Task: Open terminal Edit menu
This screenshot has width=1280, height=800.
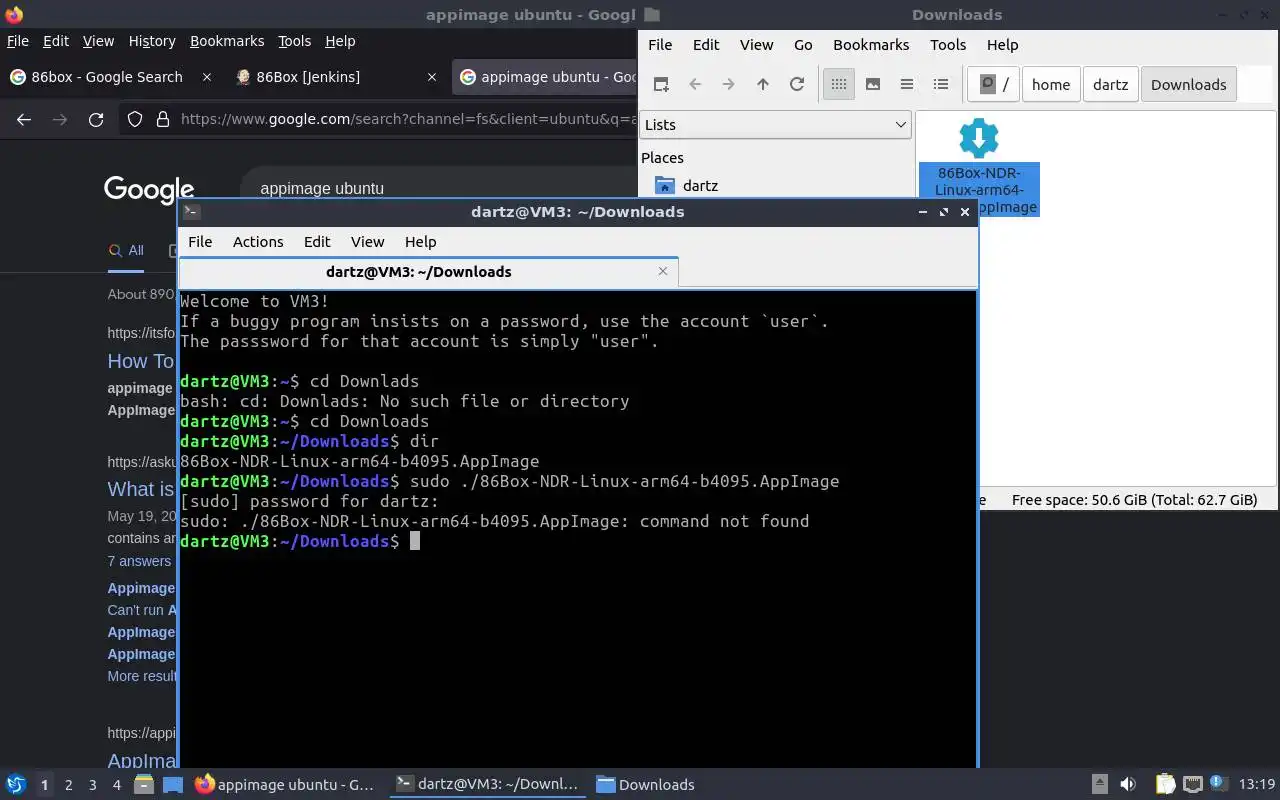Action: pyautogui.click(x=317, y=242)
